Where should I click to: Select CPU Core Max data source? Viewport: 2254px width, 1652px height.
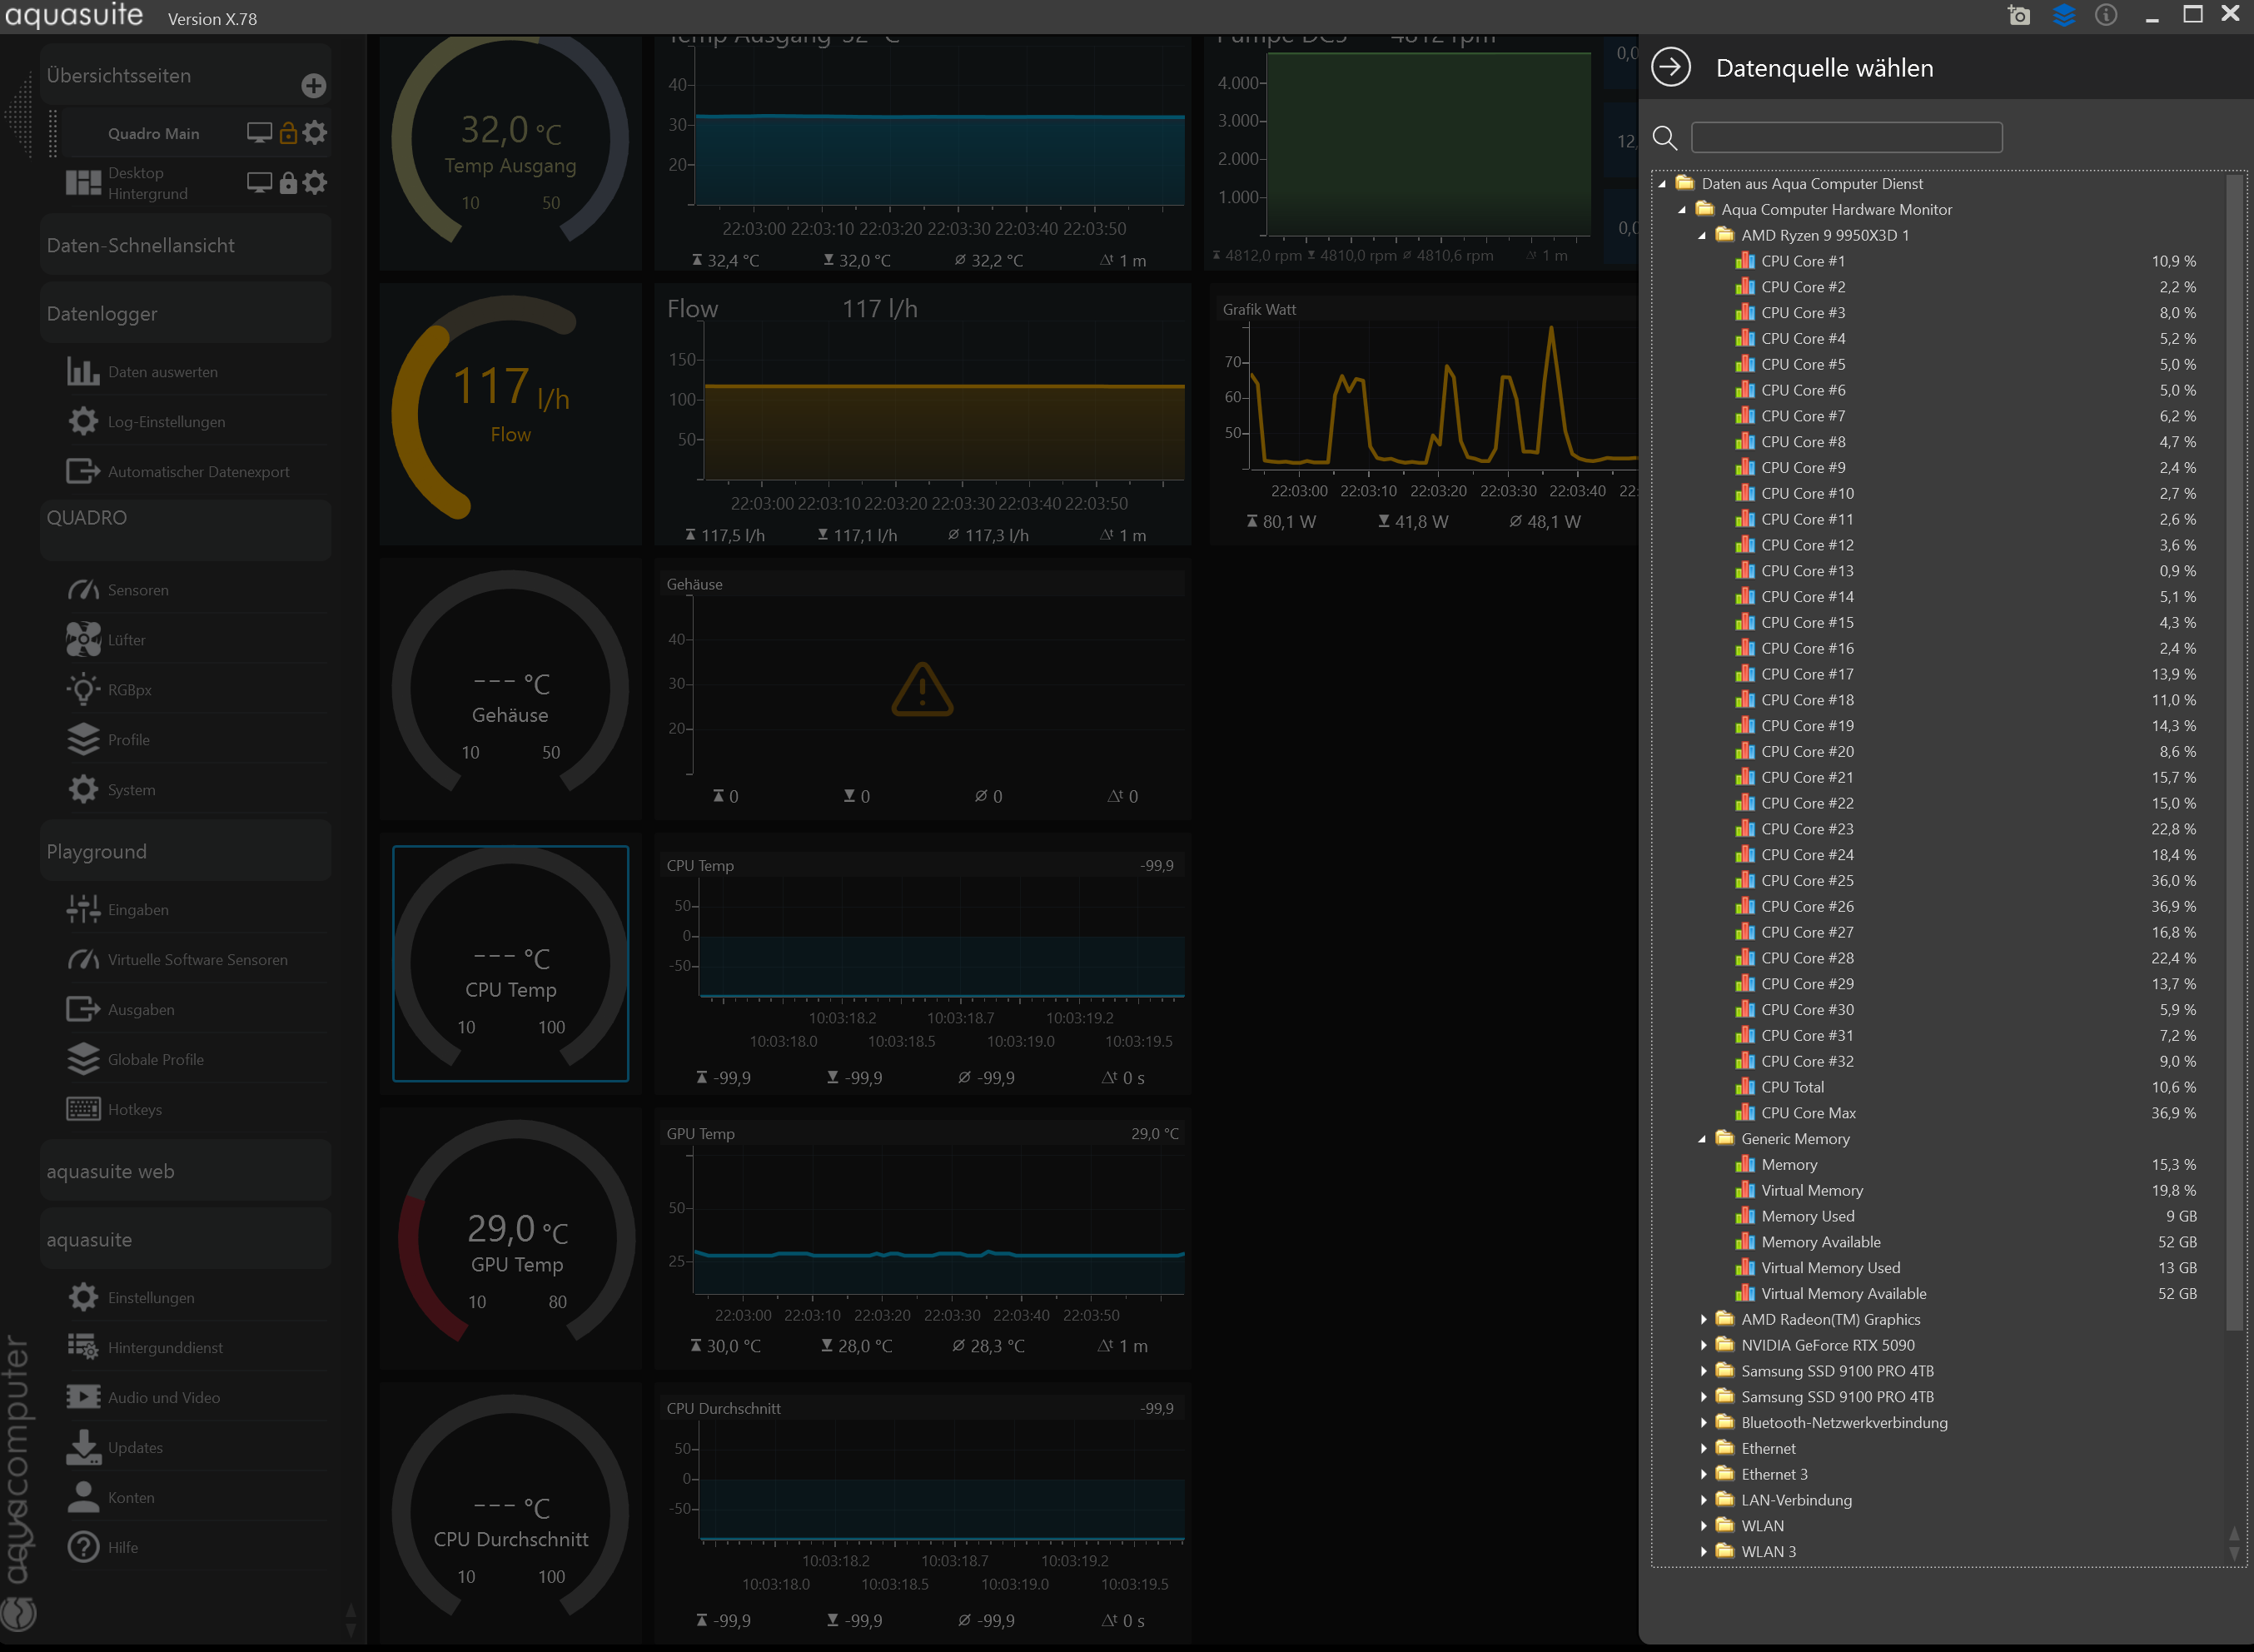coord(1808,1113)
